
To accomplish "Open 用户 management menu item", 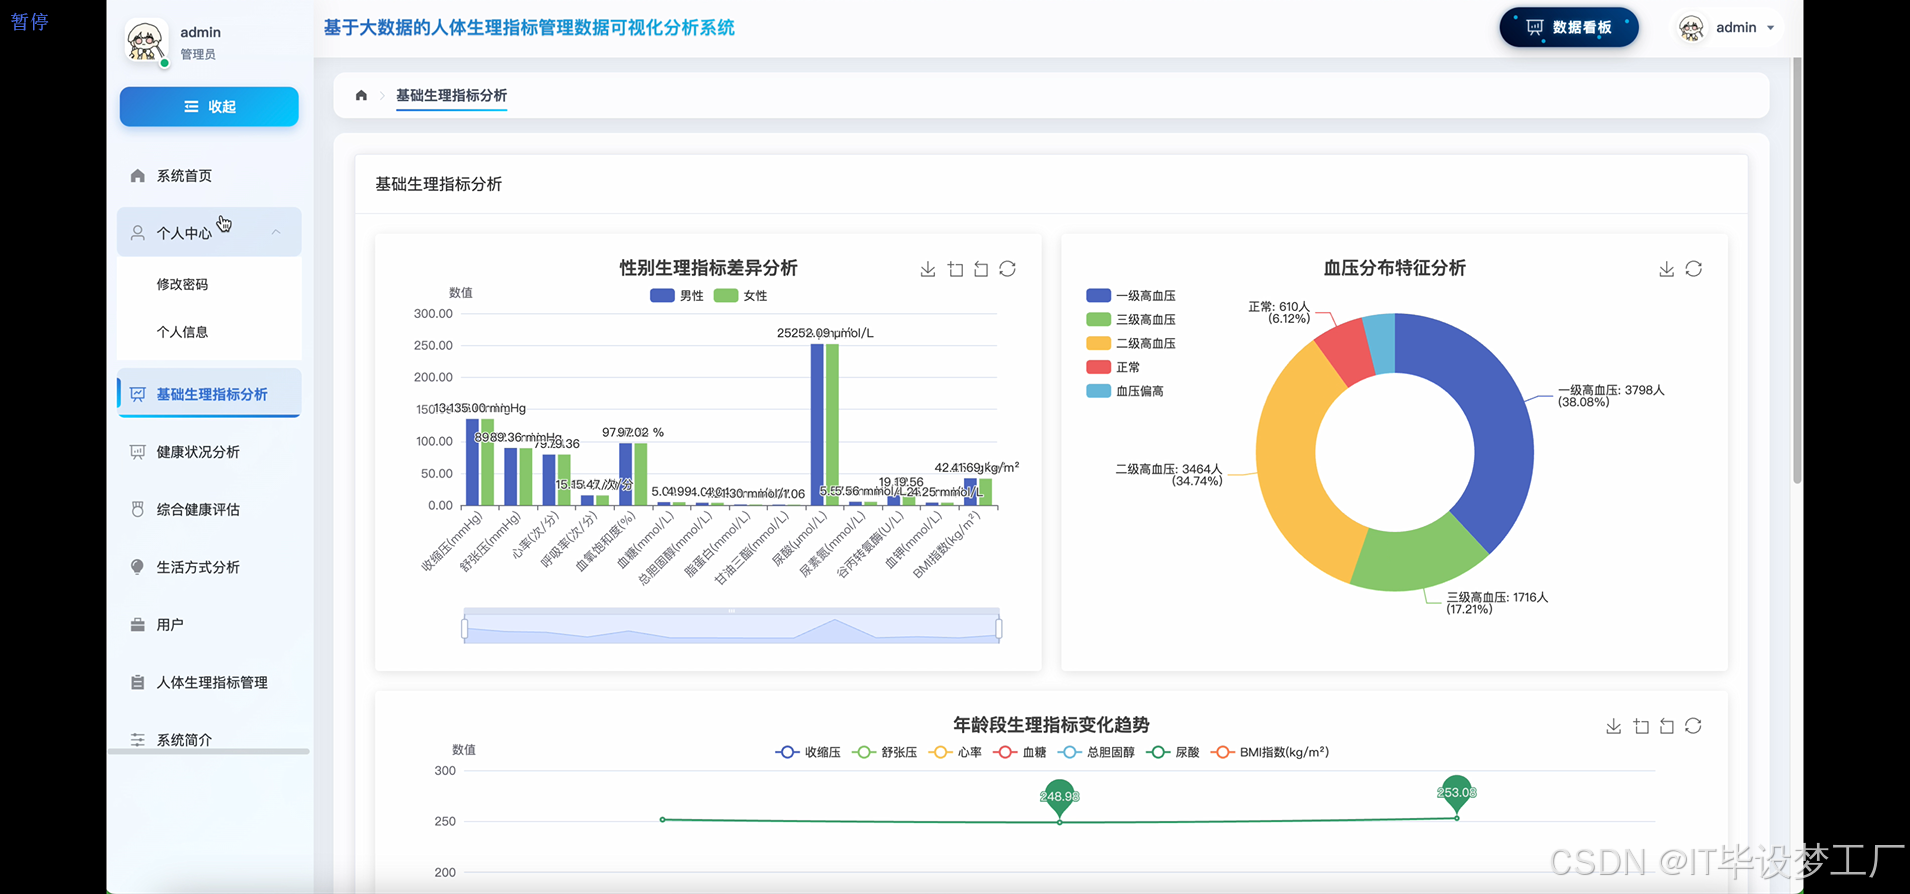I will 209,625.
